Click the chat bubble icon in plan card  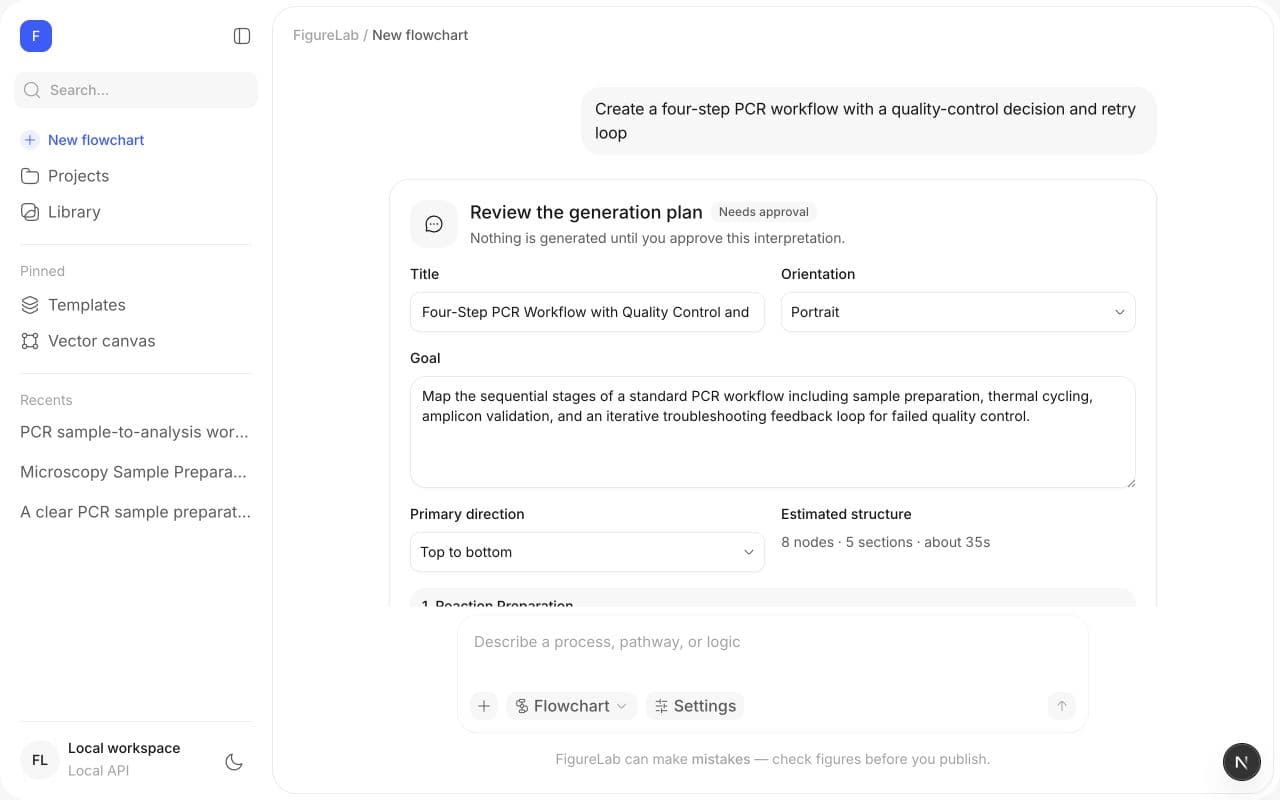pyautogui.click(x=434, y=224)
